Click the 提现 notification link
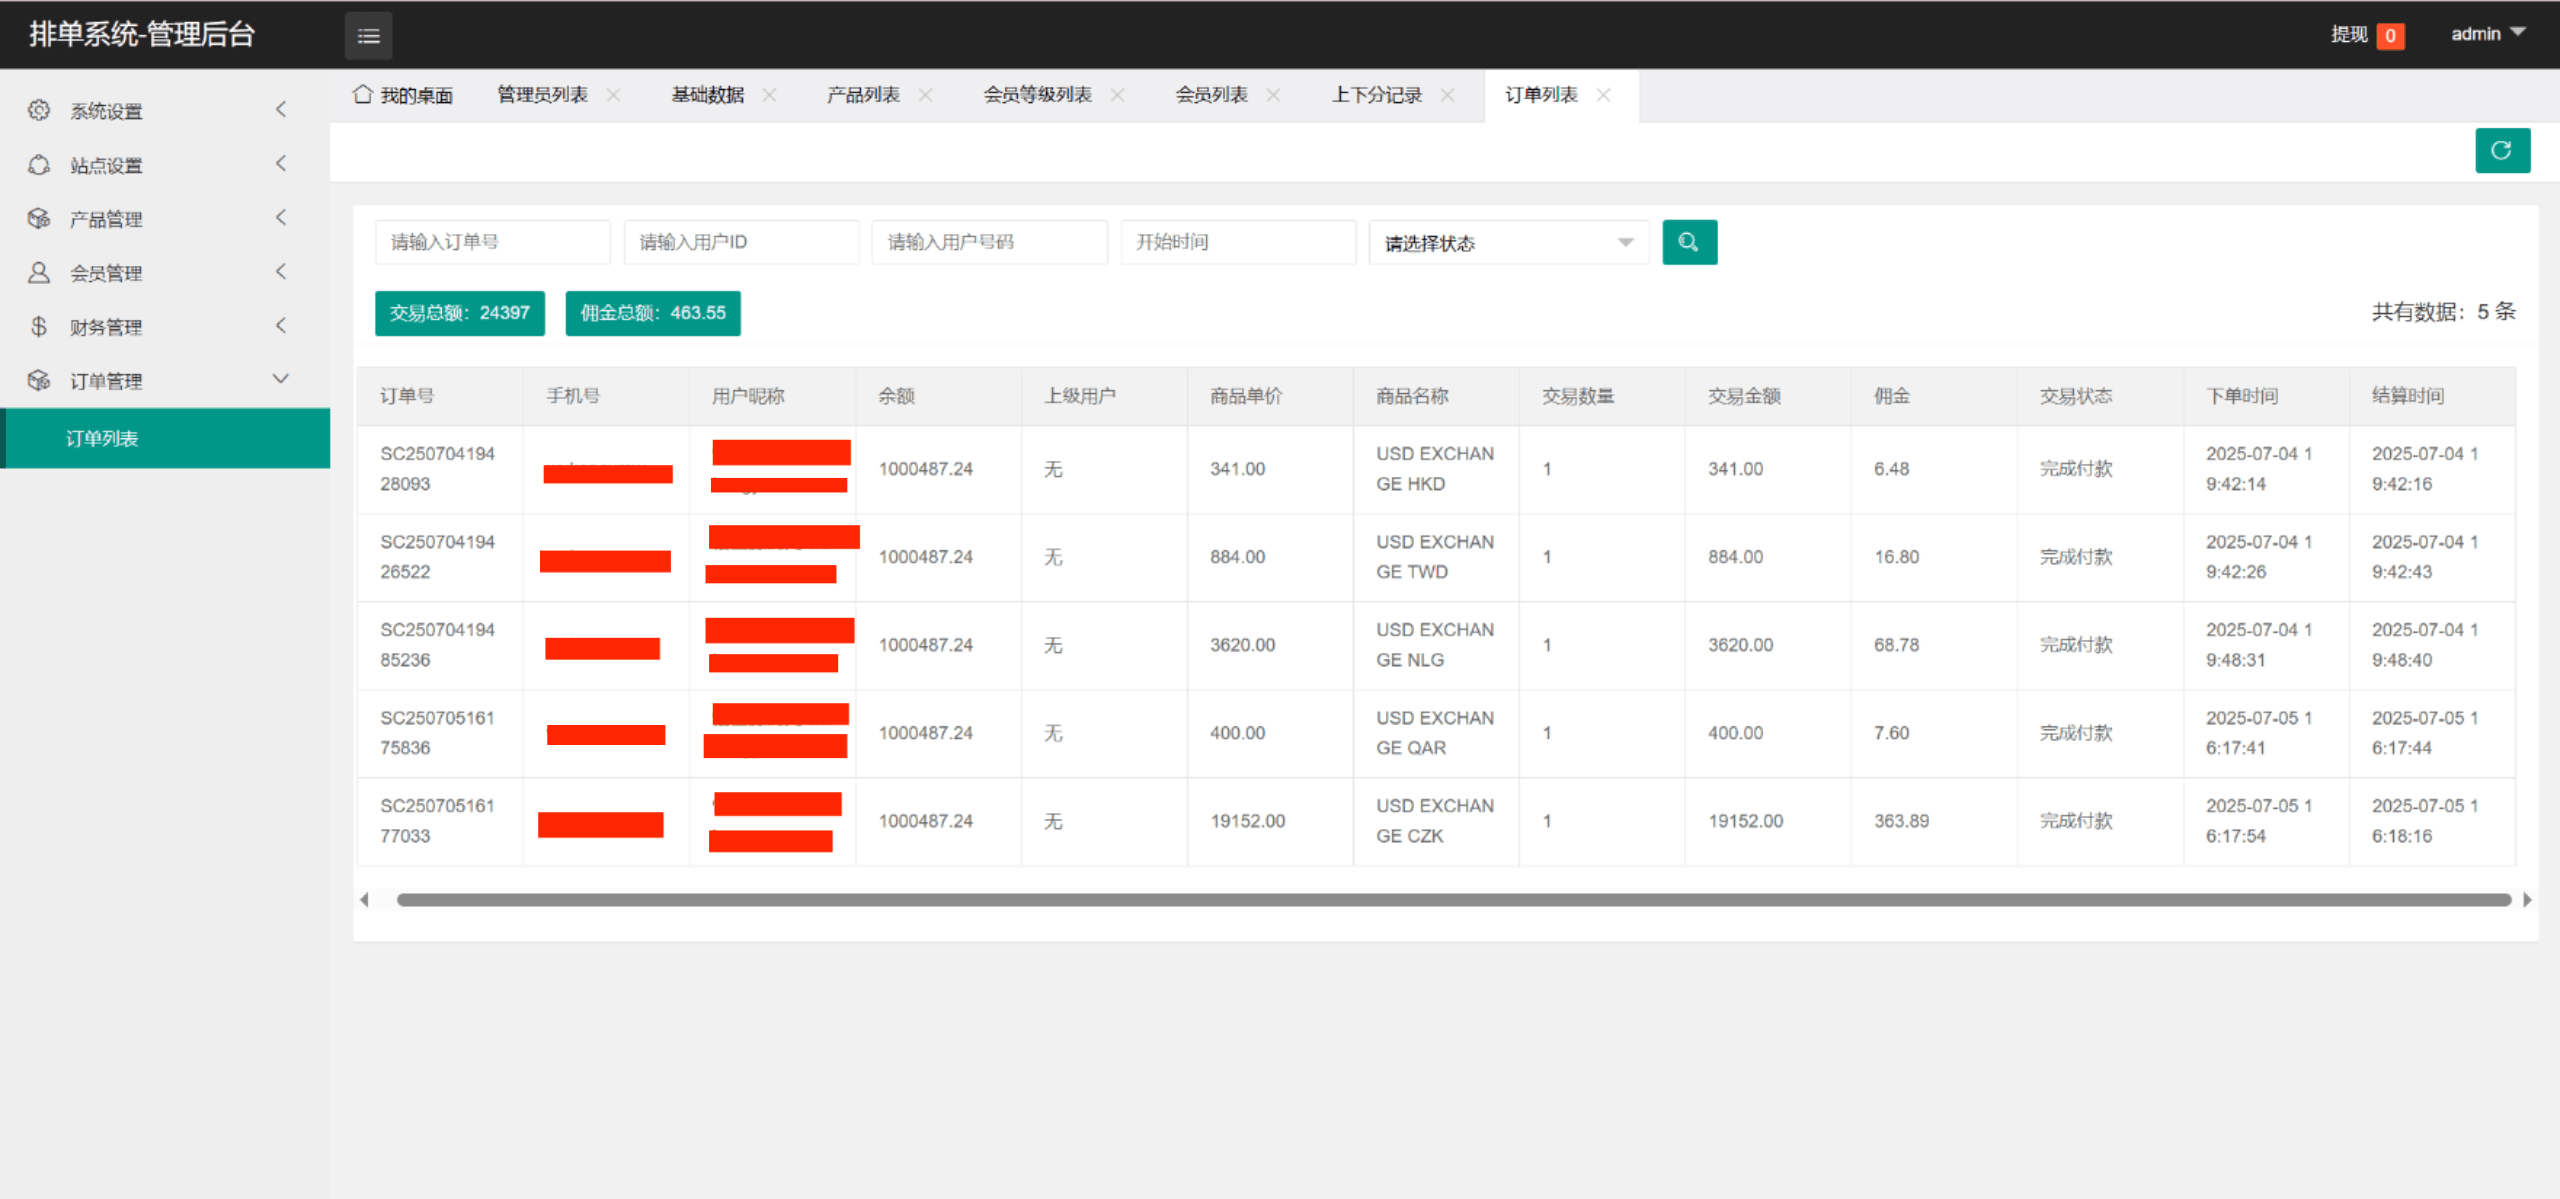2560x1199 pixels. [2349, 35]
